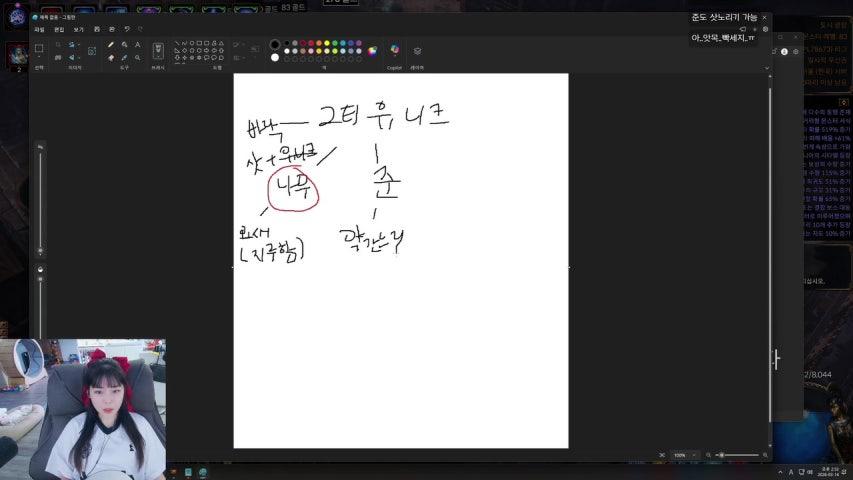The width and height of the screenshot is (853, 480).
Task: Click the Paint settings gear icon
Action: pos(765,29)
